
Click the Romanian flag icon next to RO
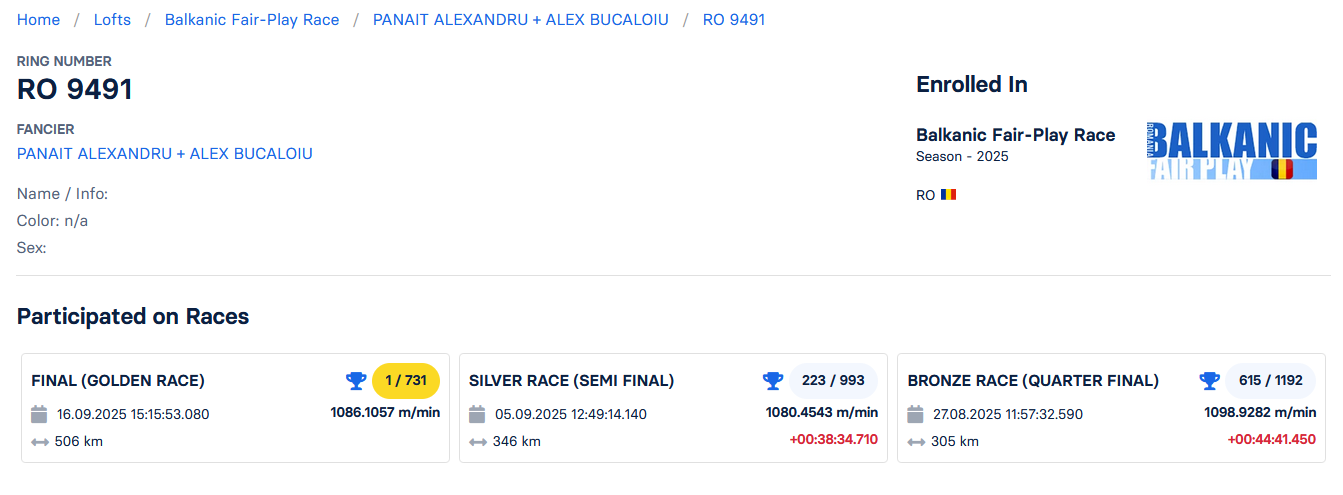point(948,195)
